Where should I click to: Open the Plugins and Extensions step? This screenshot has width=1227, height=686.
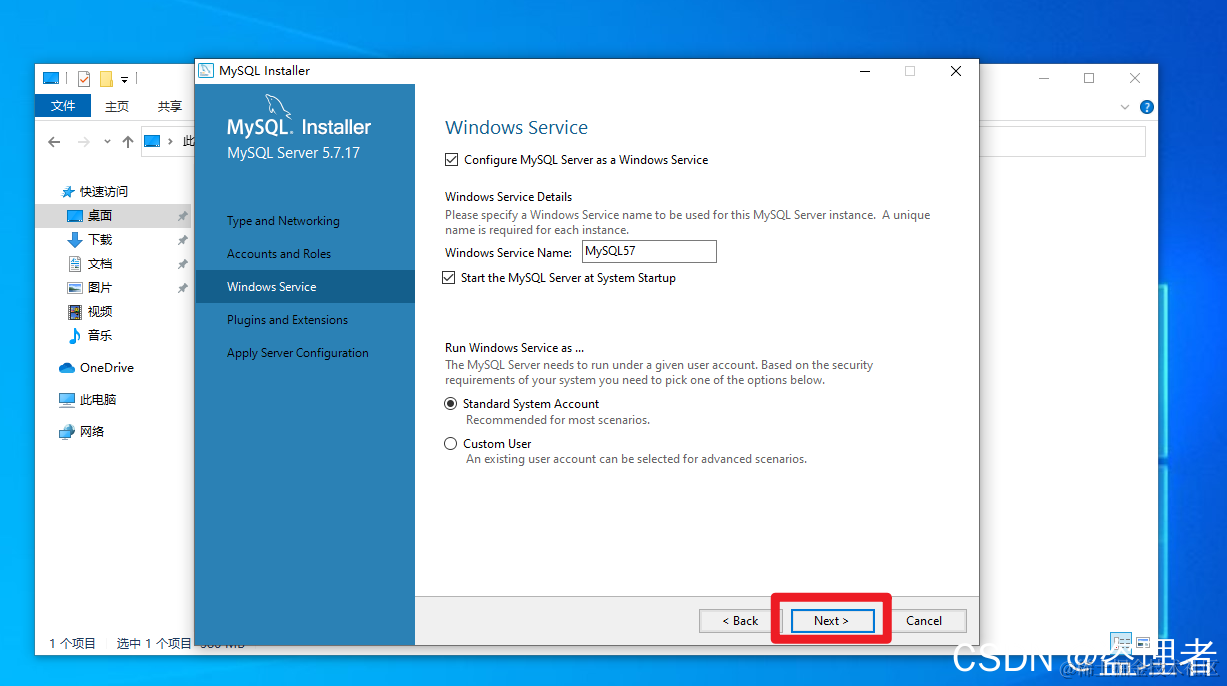click(288, 320)
